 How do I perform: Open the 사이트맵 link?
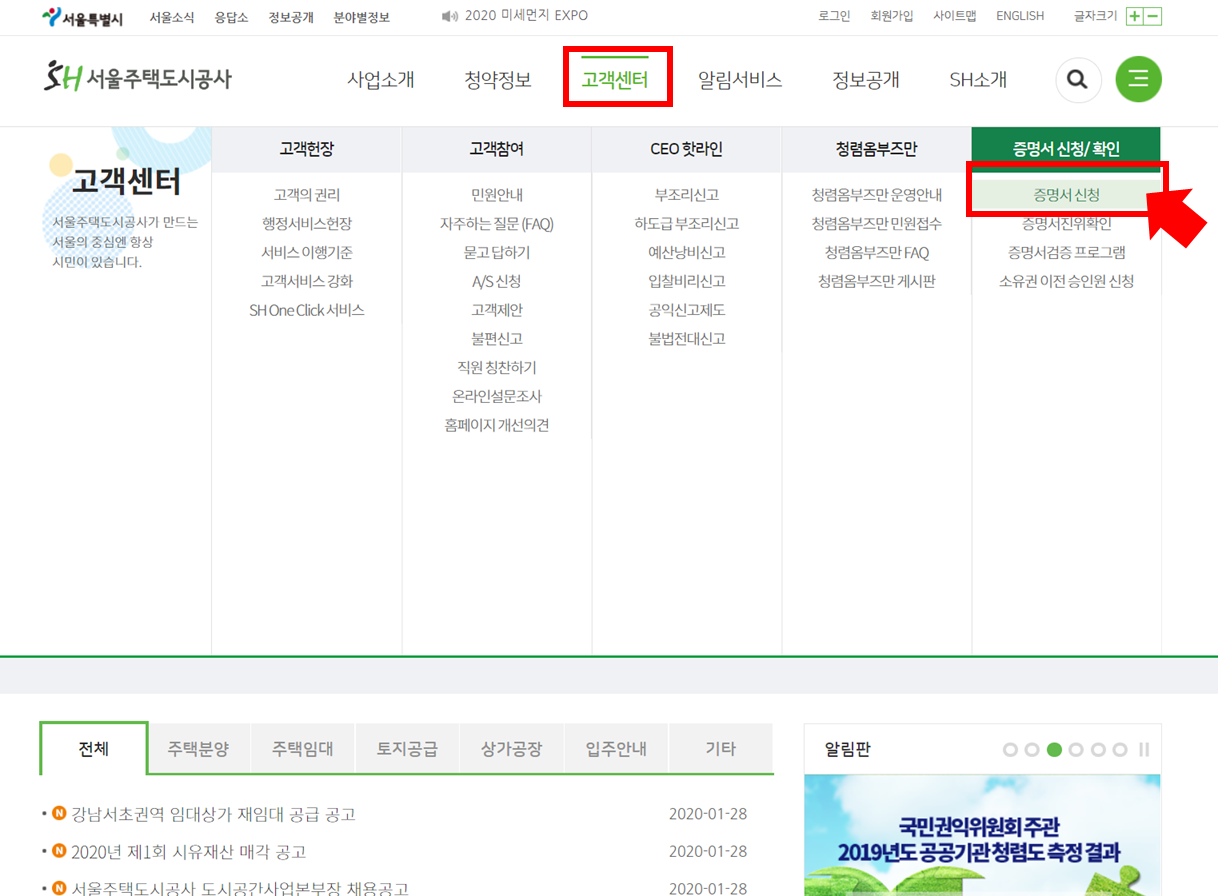point(954,16)
